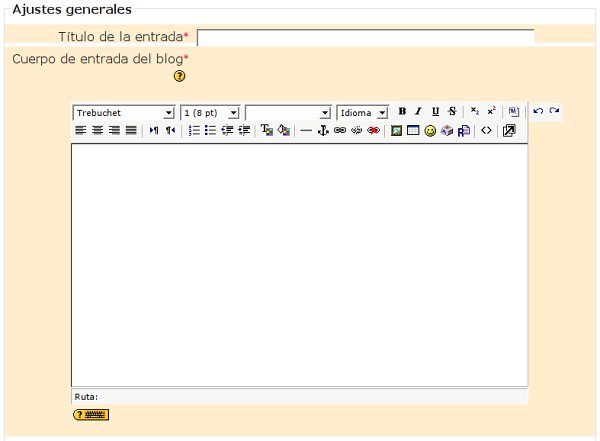Click the Título de la entrada field
The width and height of the screenshot is (600, 441).
point(365,38)
